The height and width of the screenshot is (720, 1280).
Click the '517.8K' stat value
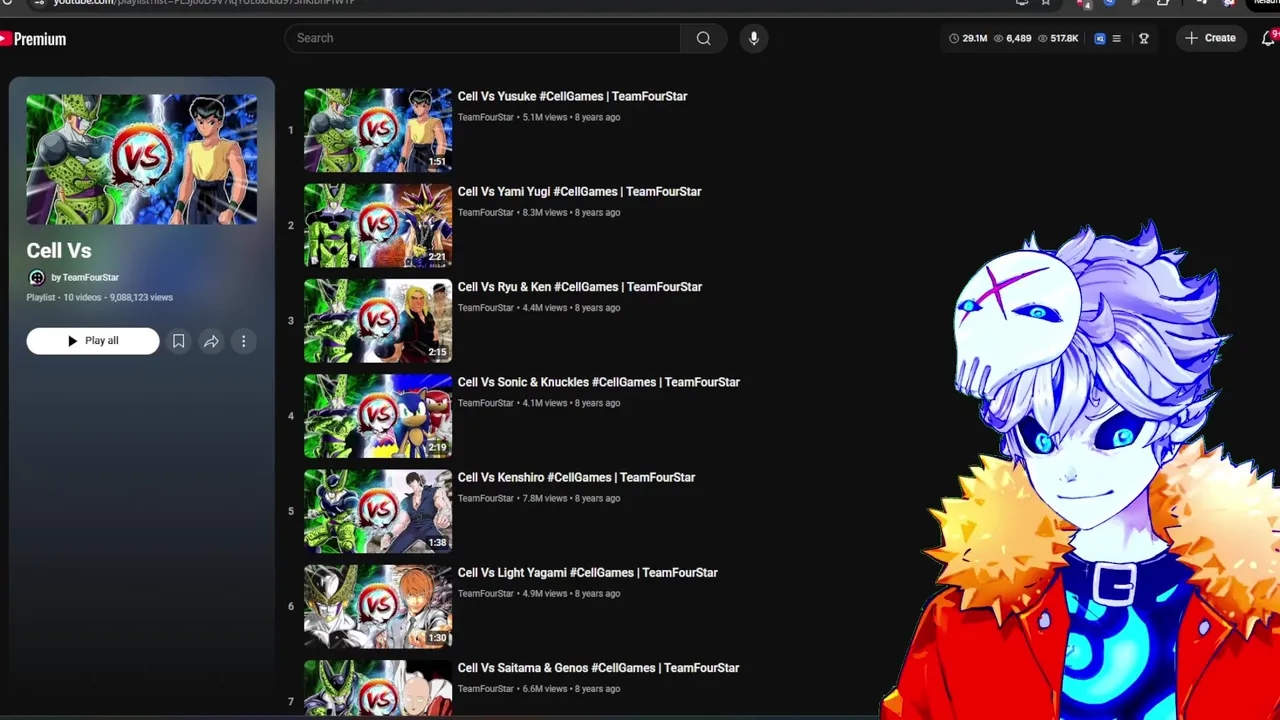(x=1064, y=38)
